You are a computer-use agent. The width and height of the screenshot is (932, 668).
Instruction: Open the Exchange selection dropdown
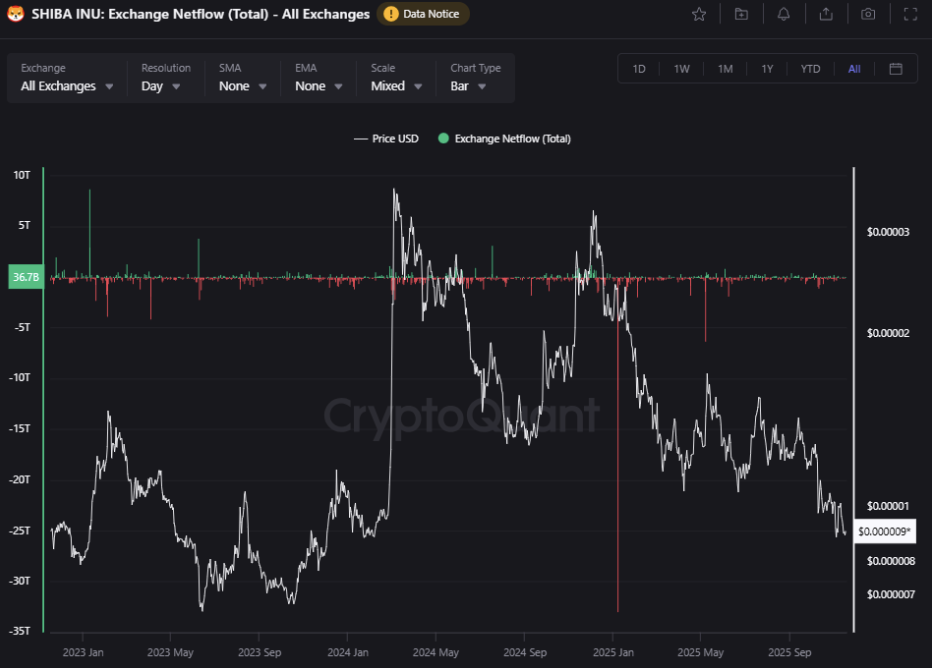[66, 86]
